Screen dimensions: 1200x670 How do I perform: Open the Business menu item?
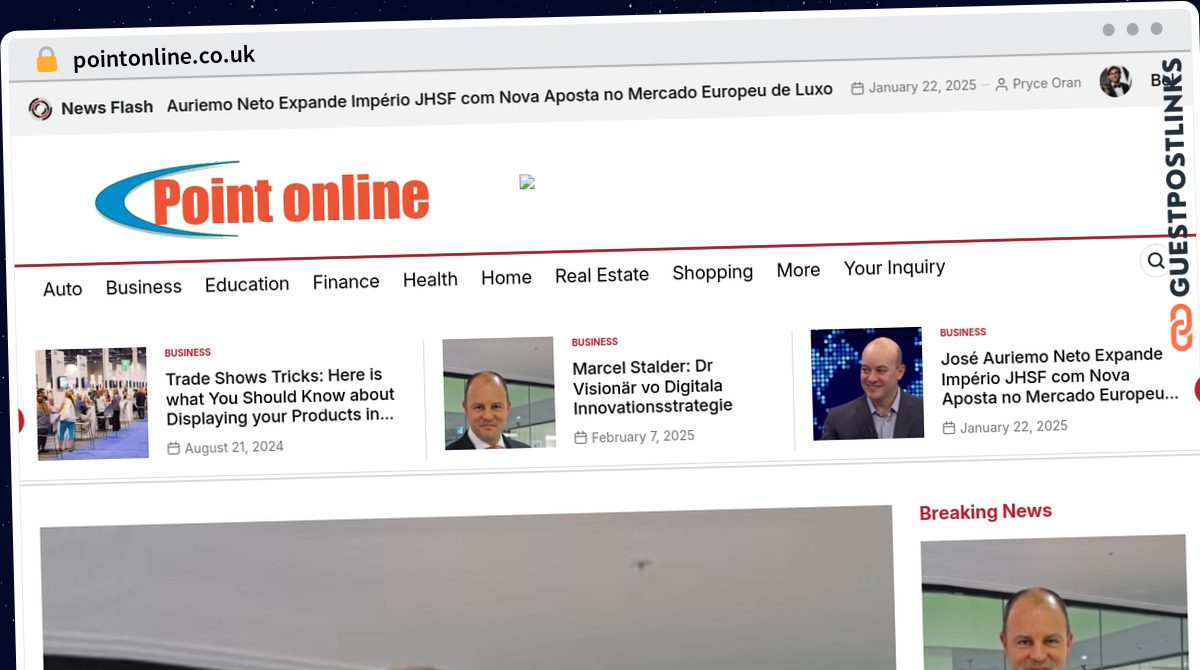[x=144, y=287]
